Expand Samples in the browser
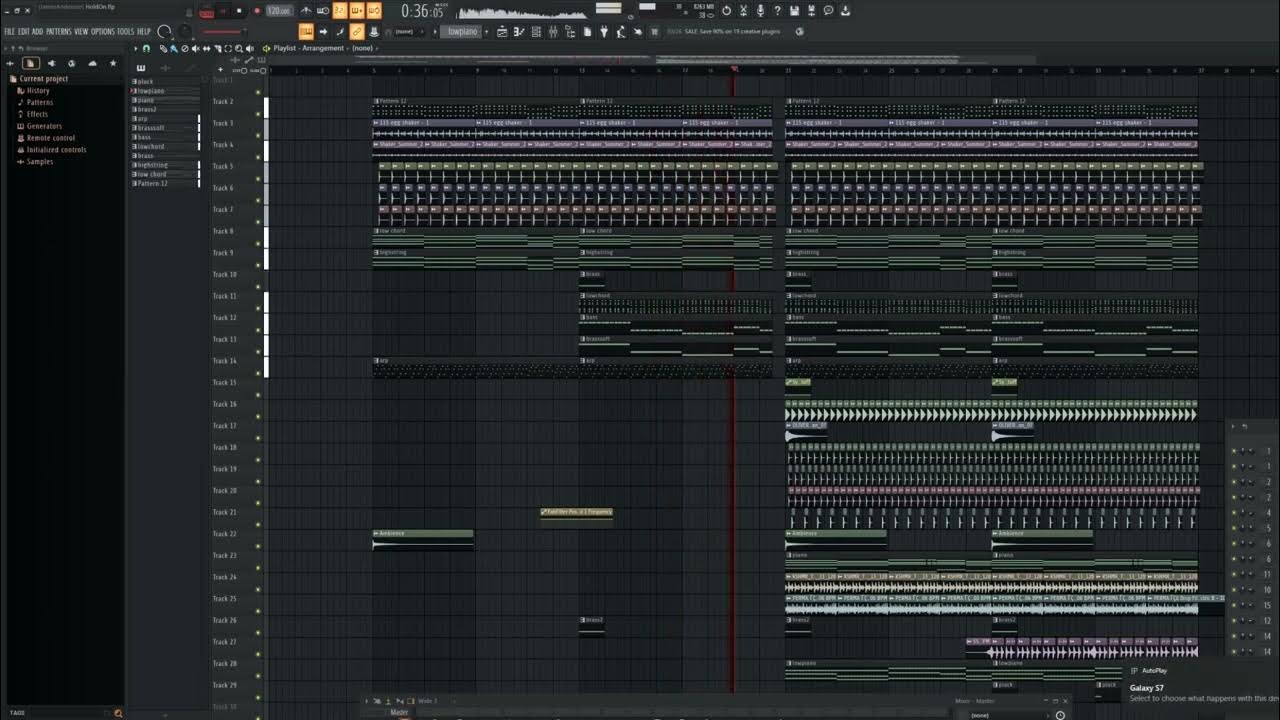 (39, 162)
